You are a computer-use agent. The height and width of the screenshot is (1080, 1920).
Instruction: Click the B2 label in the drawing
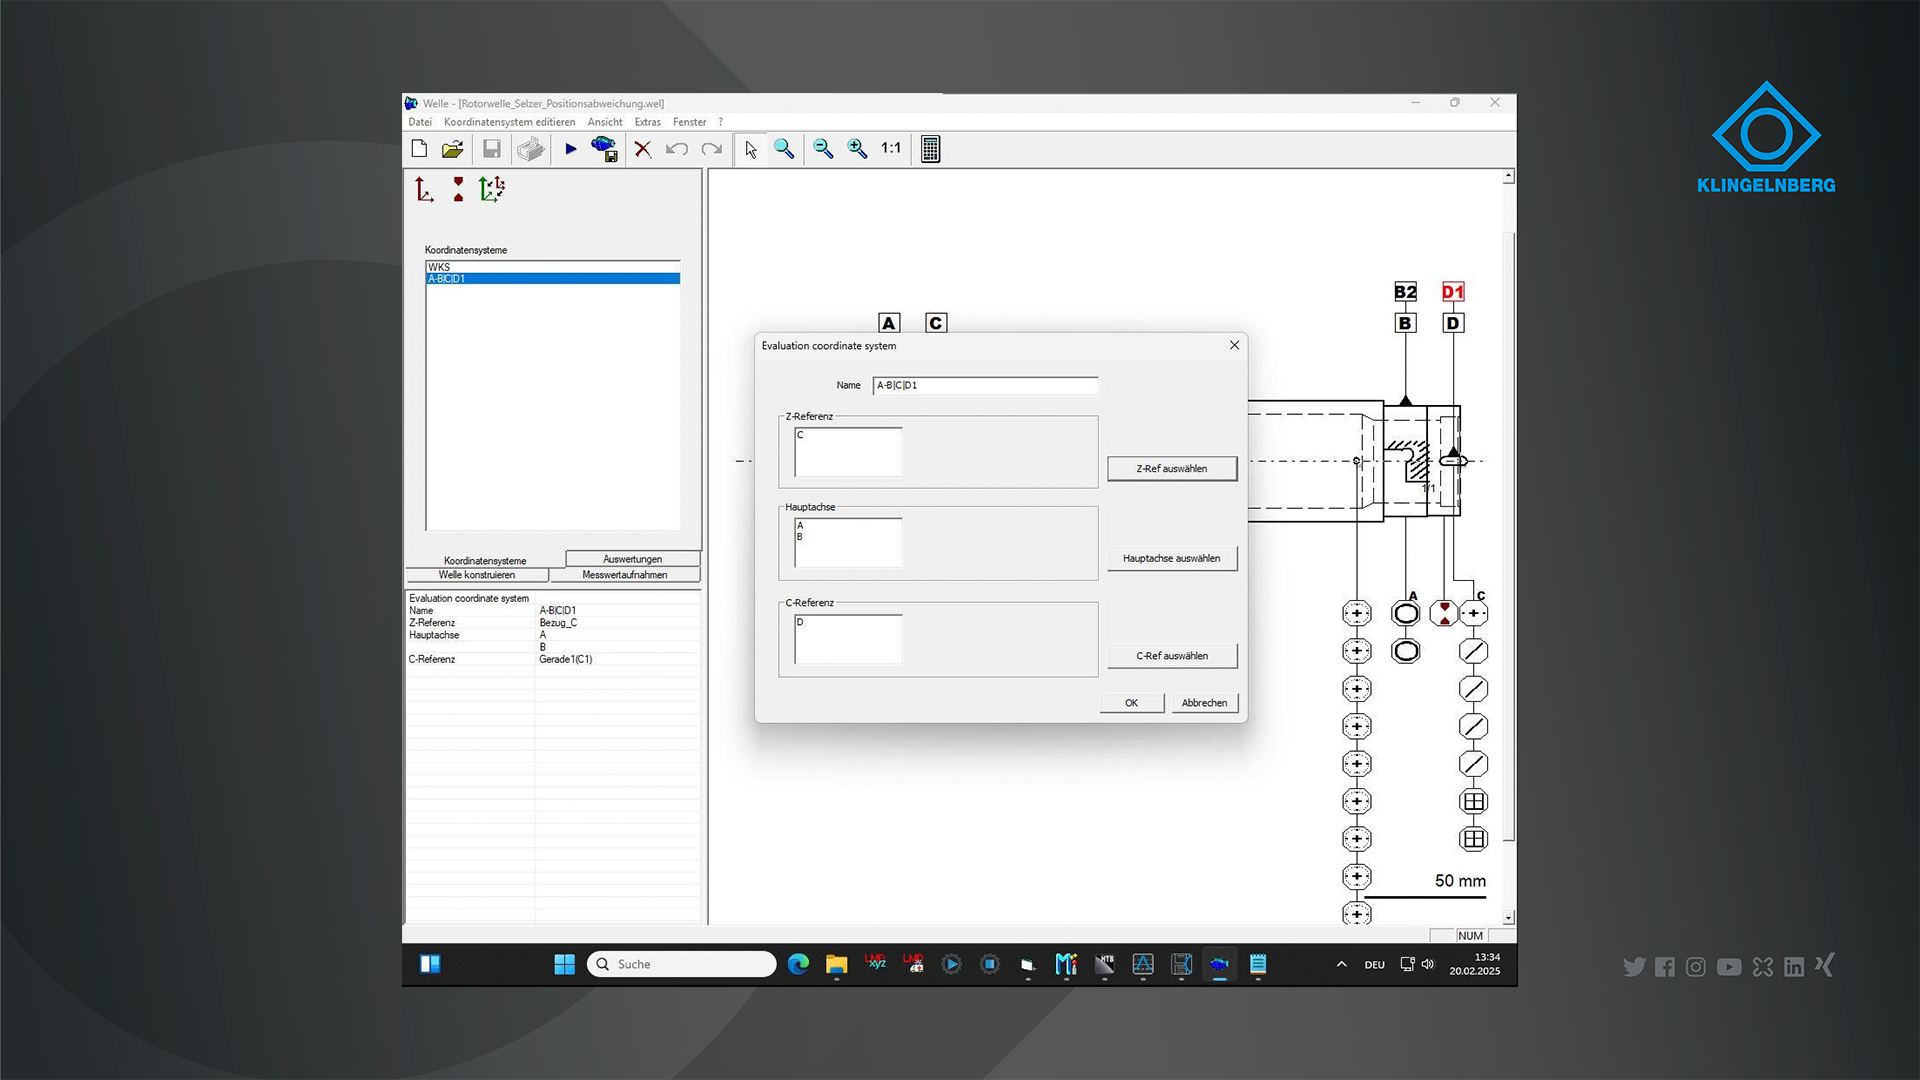1405,292
